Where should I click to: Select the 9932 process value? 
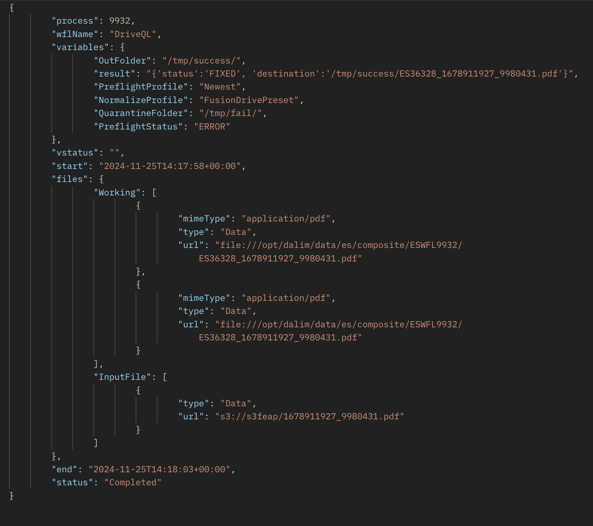120,21
